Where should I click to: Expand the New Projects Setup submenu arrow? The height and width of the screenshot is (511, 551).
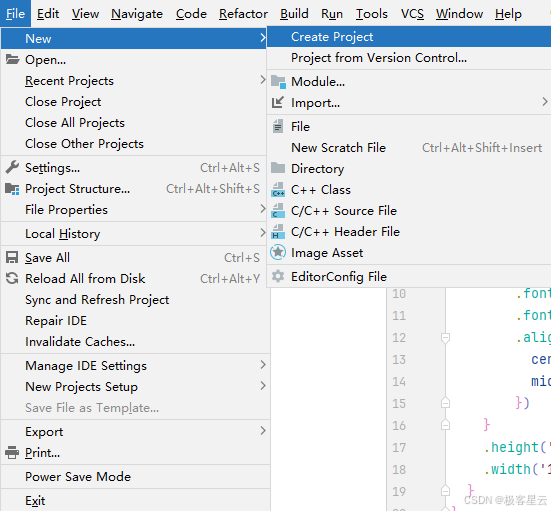click(262, 386)
